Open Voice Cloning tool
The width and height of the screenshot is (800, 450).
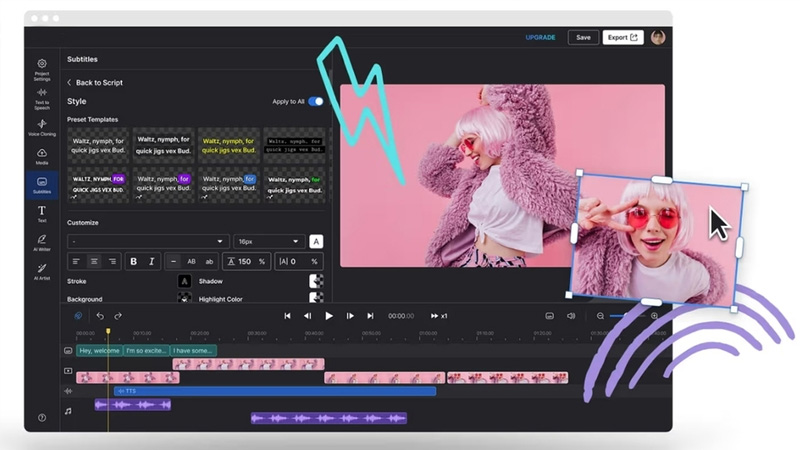click(x=42, y=128)
